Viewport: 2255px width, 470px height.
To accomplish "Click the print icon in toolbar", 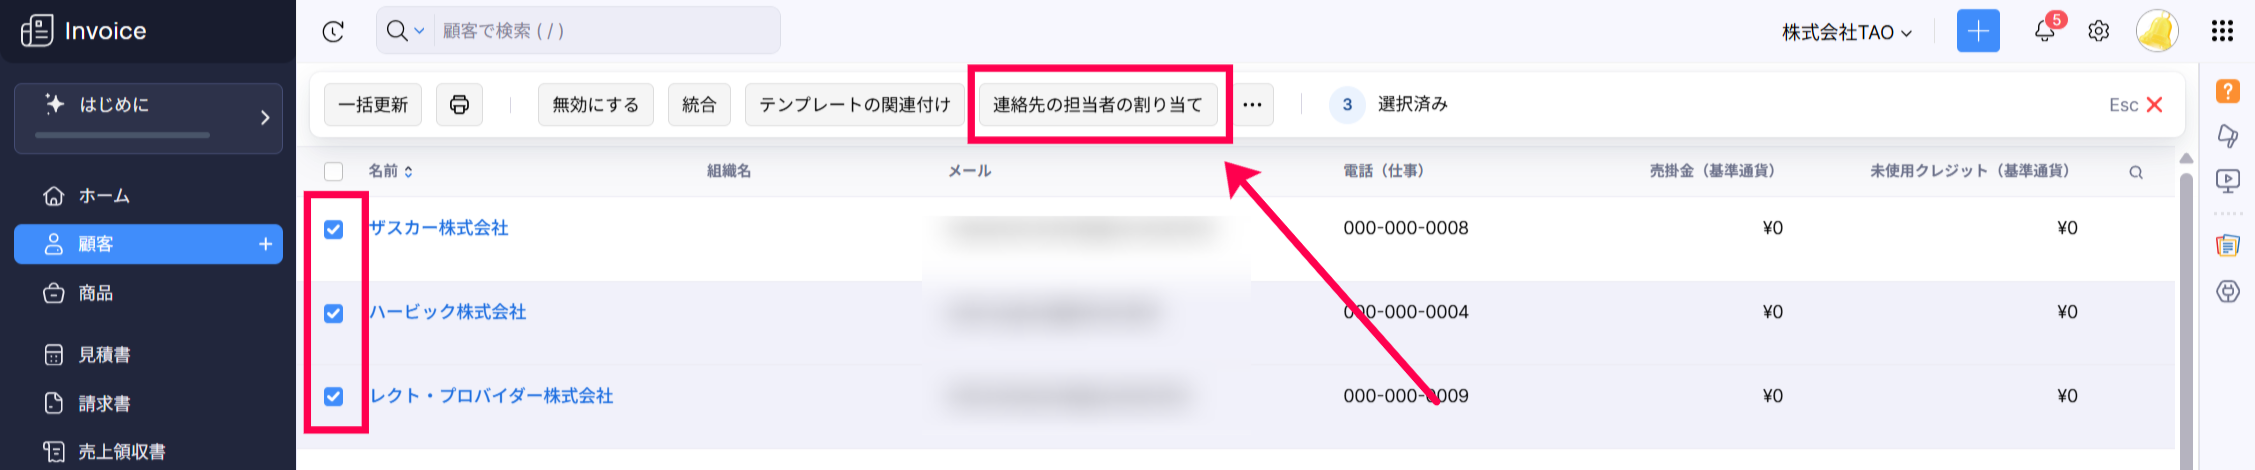I will pyautogui.click(x=459, y=104).
